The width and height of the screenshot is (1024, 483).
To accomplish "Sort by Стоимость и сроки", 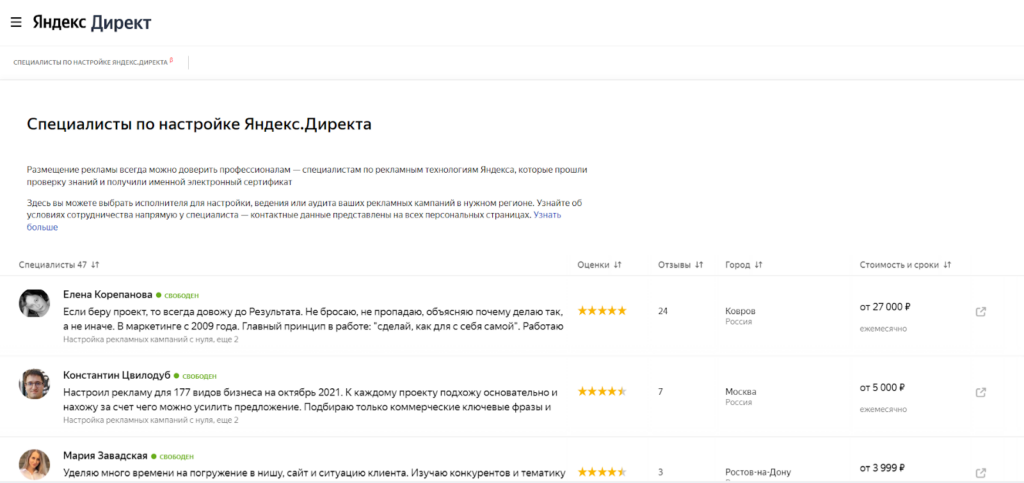I will click(x=905, y=265).
